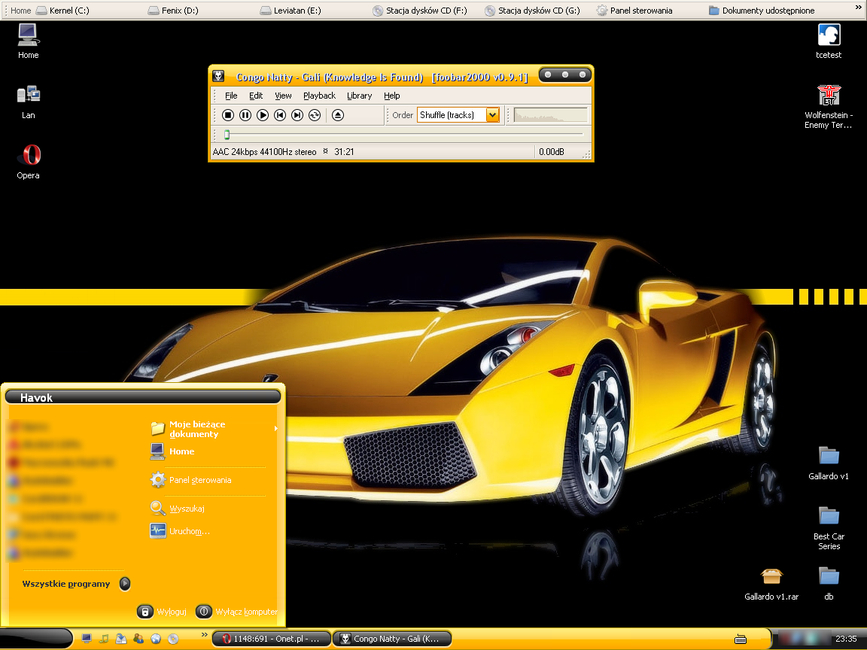Select the Wolfenstein Enemy Territory desktop icon
This screenshot has height=650, width=867.
tap(828, 107)
